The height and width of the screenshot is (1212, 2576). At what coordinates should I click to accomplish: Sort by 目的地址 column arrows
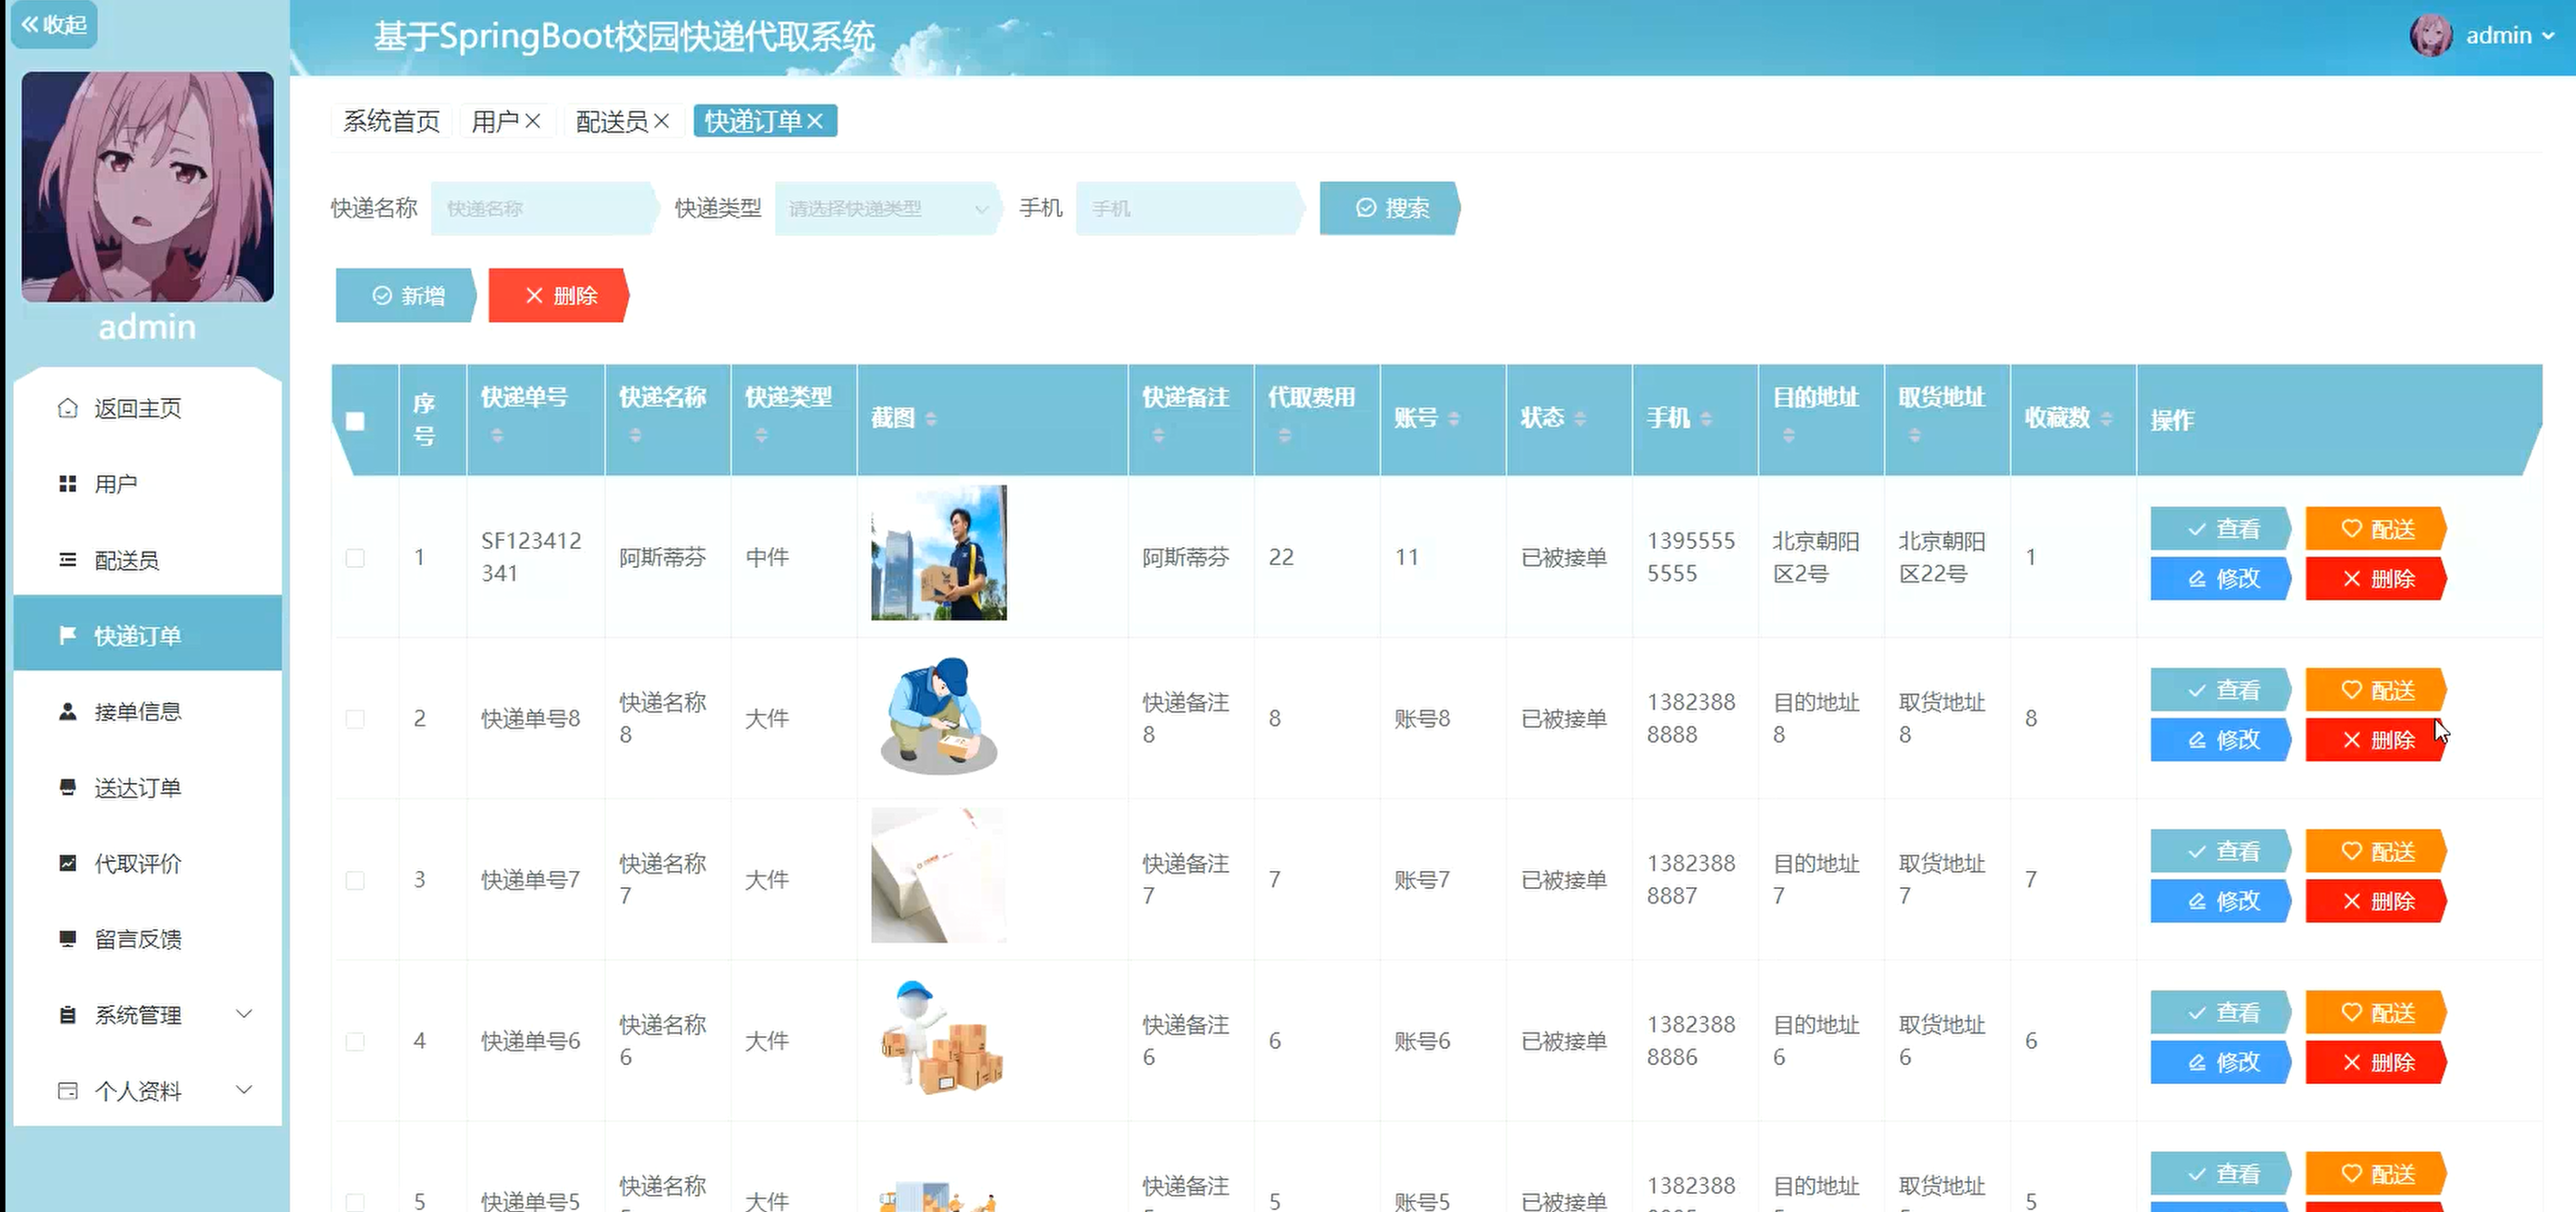1788,436
